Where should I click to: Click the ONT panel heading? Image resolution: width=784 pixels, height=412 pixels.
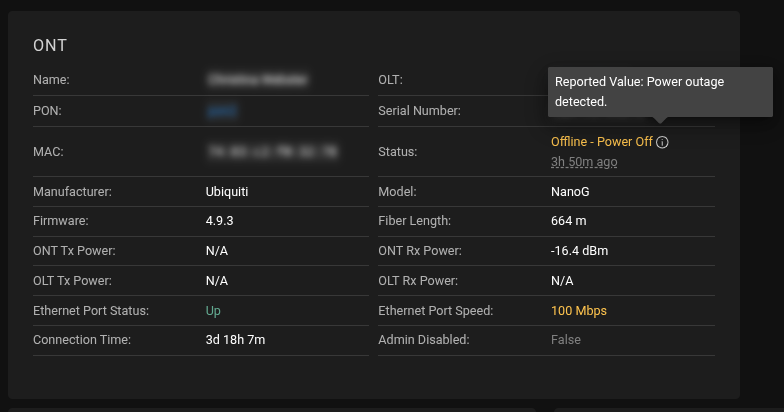tap(50, 45)
